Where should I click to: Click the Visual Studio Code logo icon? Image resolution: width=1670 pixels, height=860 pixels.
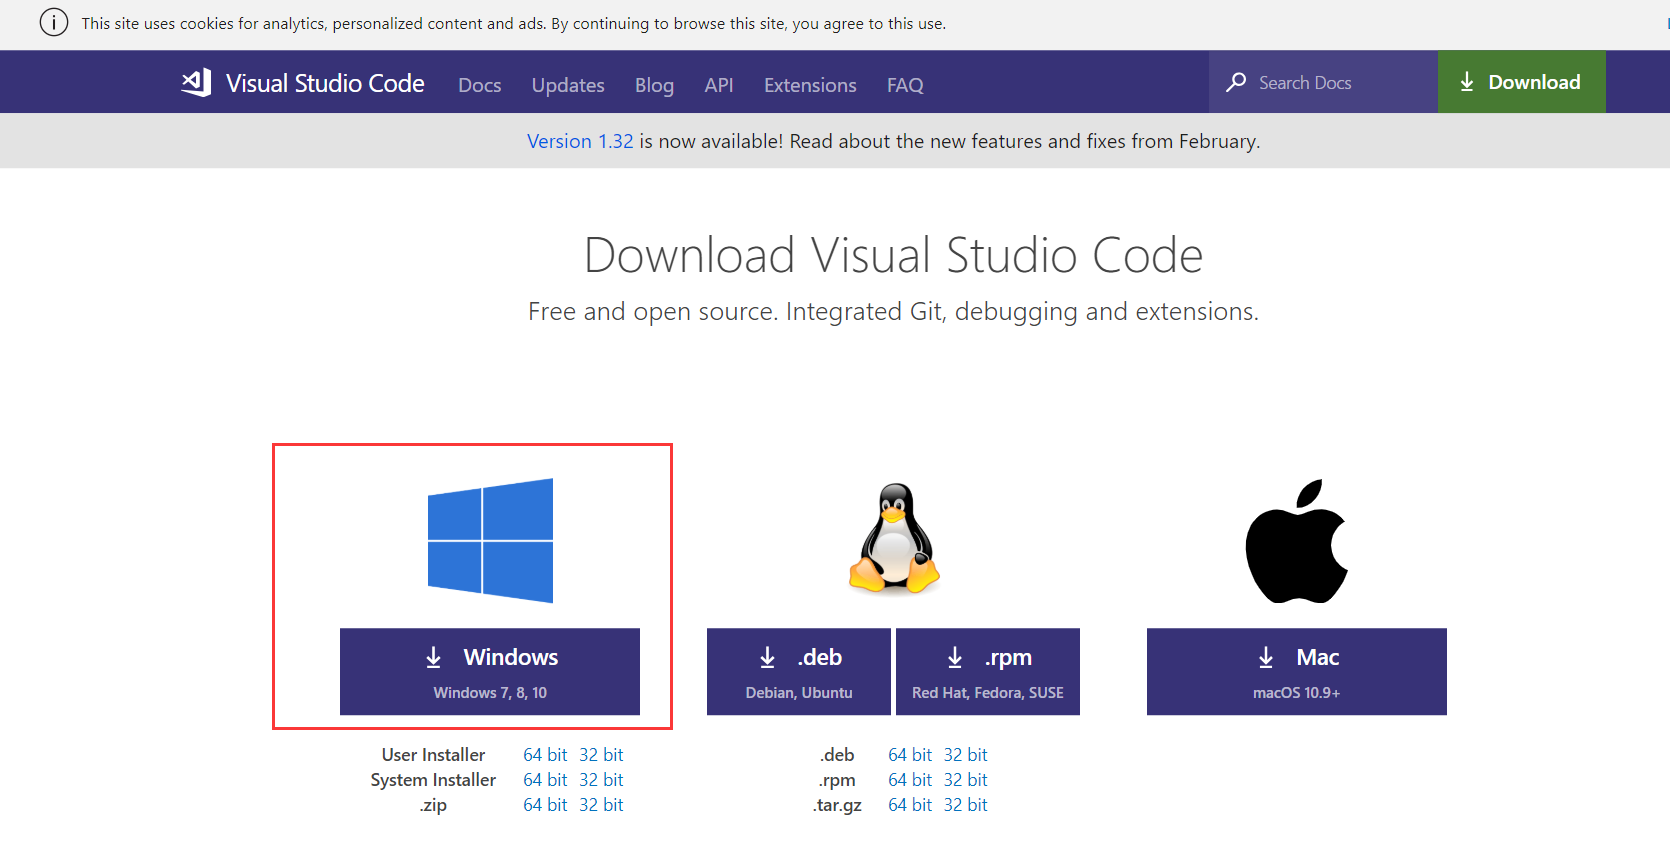coord(197,82)
